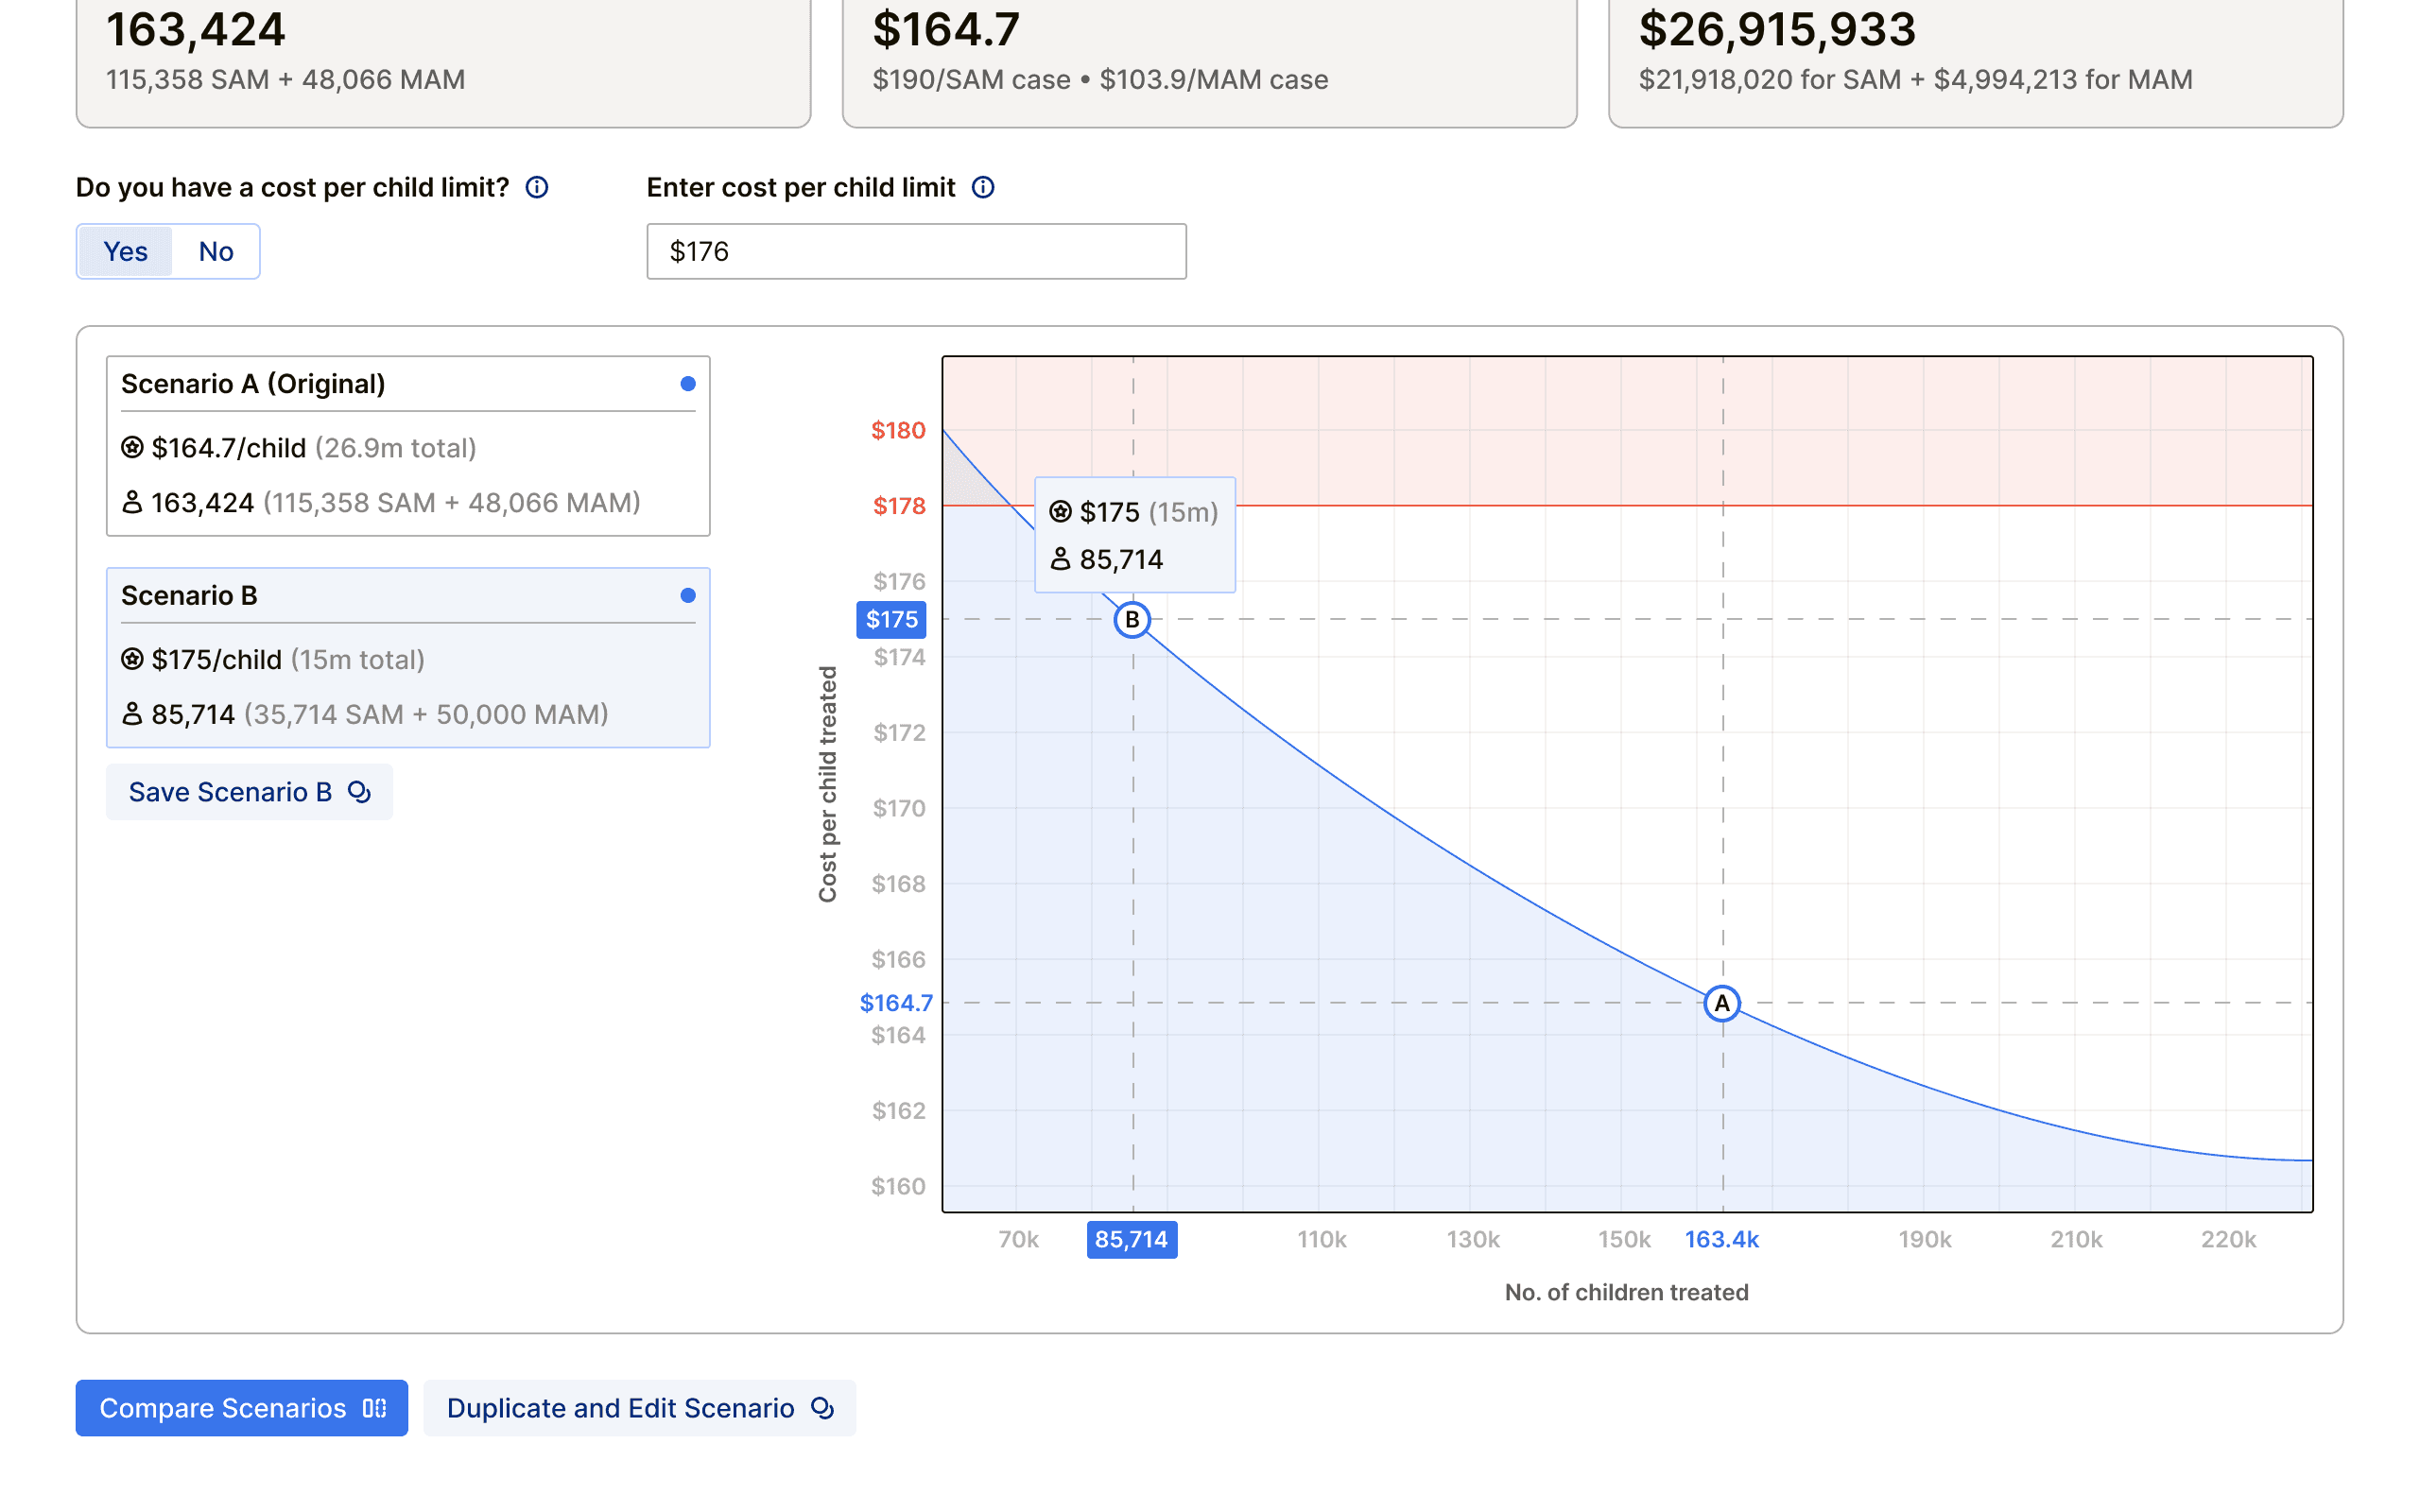2420x1512 pixels.
Task: Click info icon next to Enter cost limit
Action: coord(983,187)
